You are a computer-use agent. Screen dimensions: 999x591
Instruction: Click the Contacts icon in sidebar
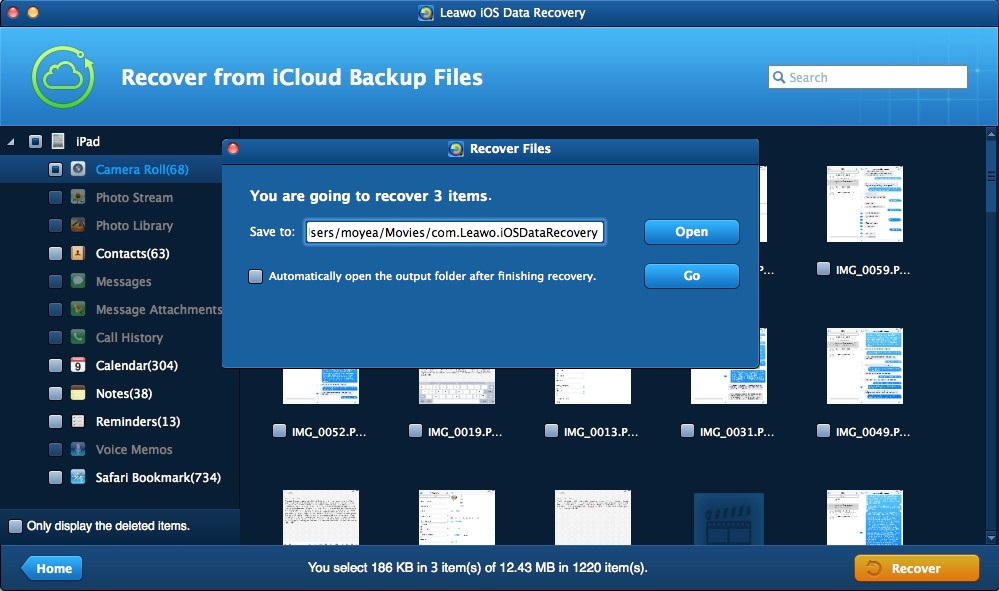tap(78, 254)
